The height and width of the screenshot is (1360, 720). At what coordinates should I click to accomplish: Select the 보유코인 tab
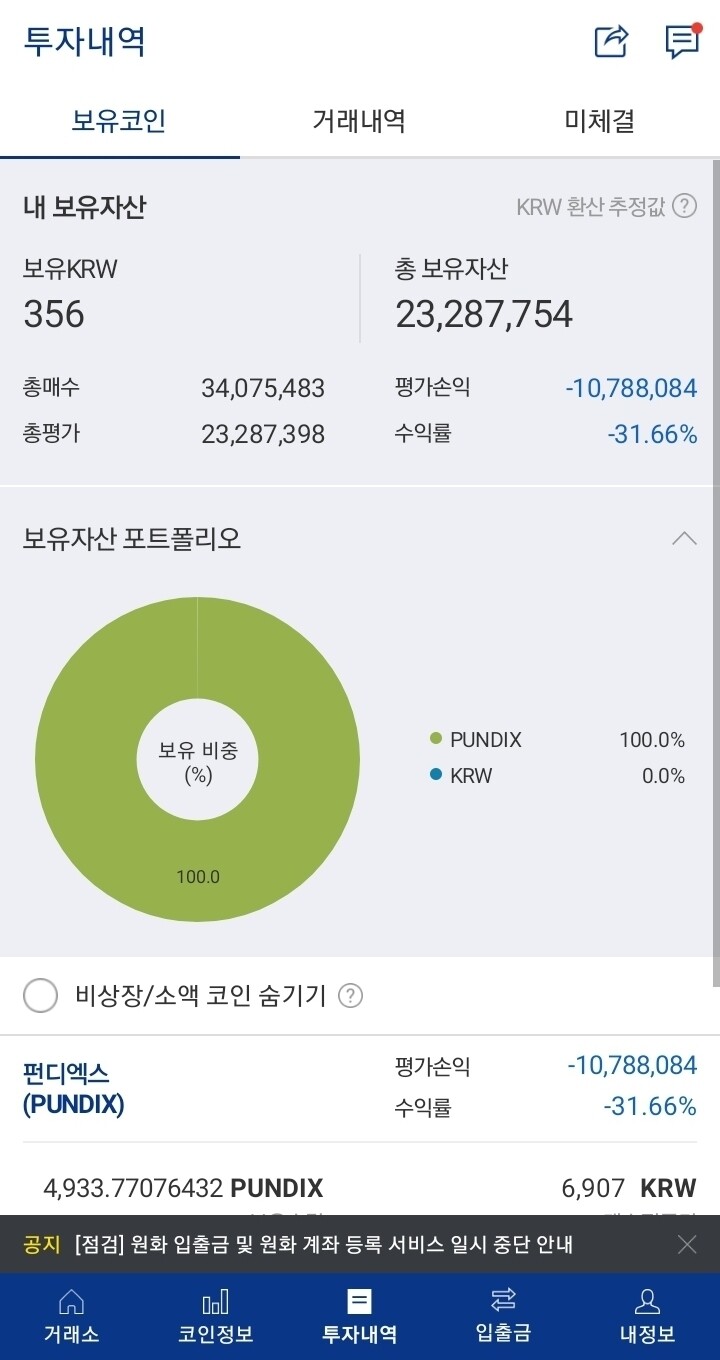point(120,120)
